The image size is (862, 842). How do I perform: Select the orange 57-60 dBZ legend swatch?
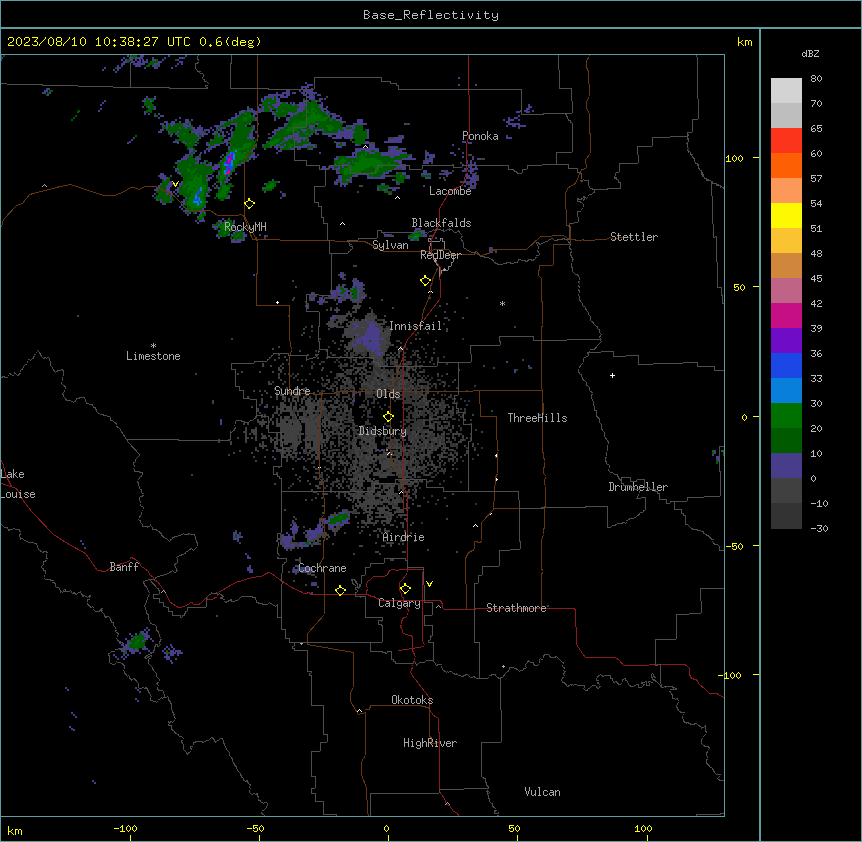(x=786, y=165)
